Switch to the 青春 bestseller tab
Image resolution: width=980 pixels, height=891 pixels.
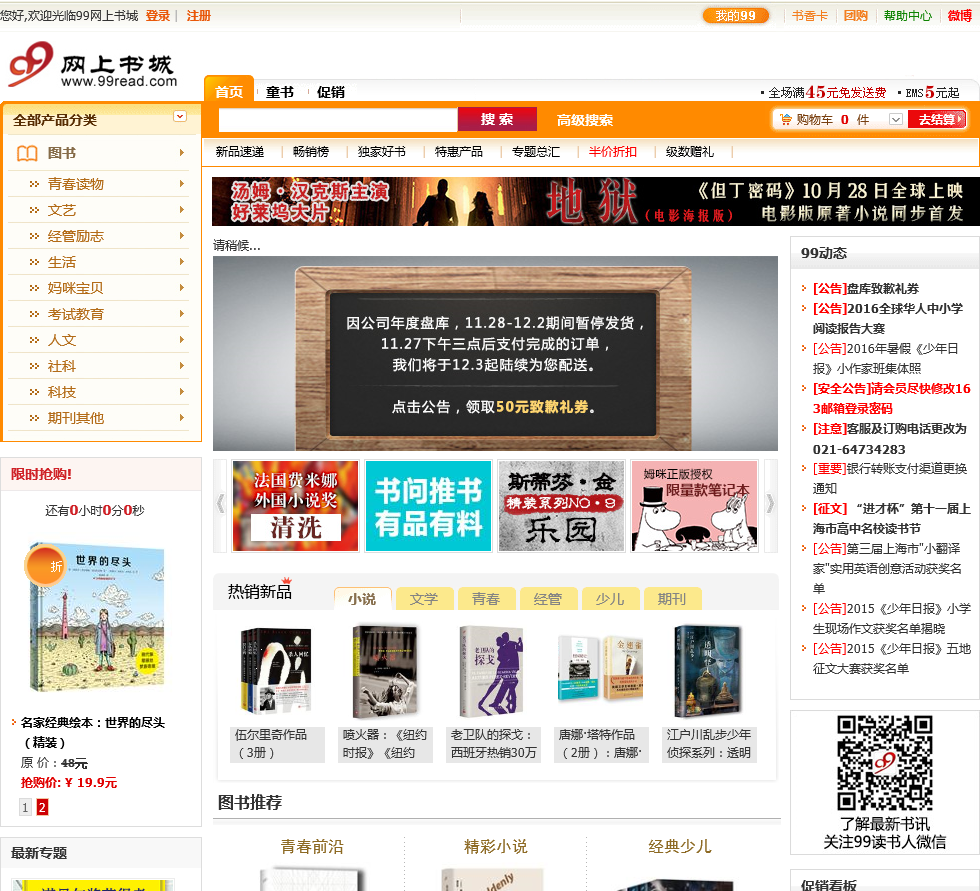pyautogui.click(x=486, y=599)
